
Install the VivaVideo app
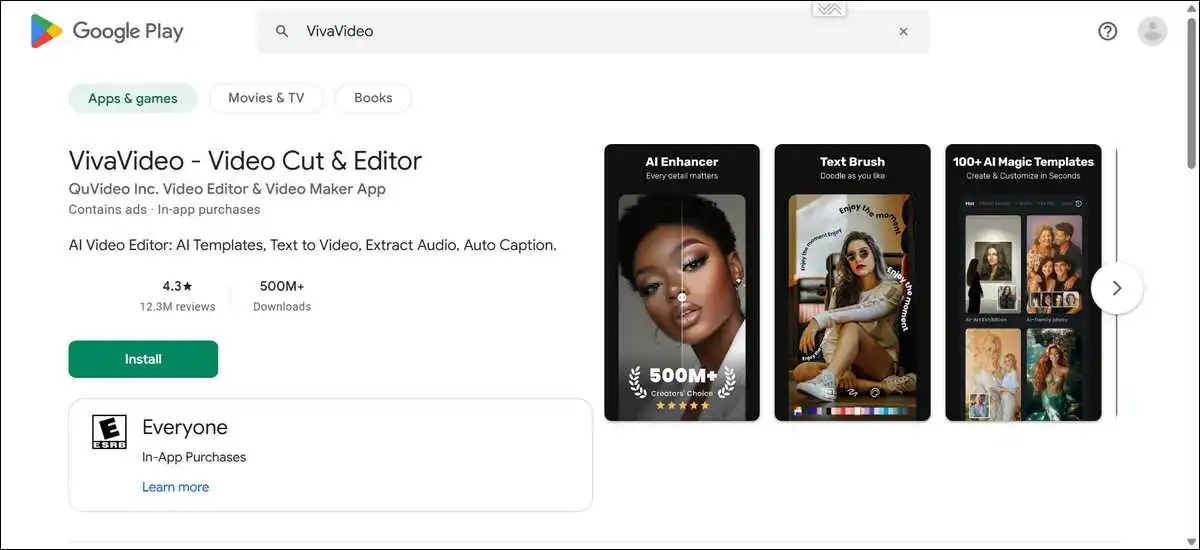point(143,359)
